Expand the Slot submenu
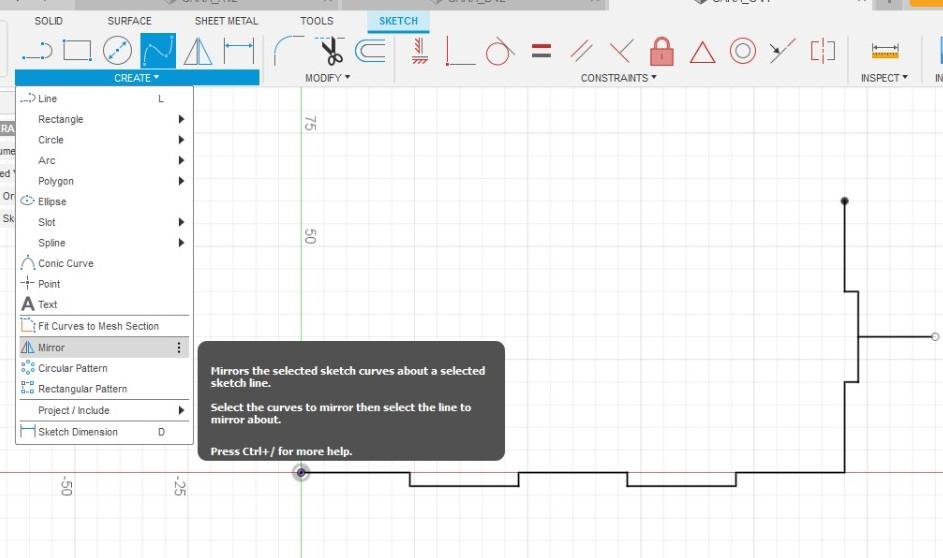The image size is (943, 558). (x=103, y=222)
